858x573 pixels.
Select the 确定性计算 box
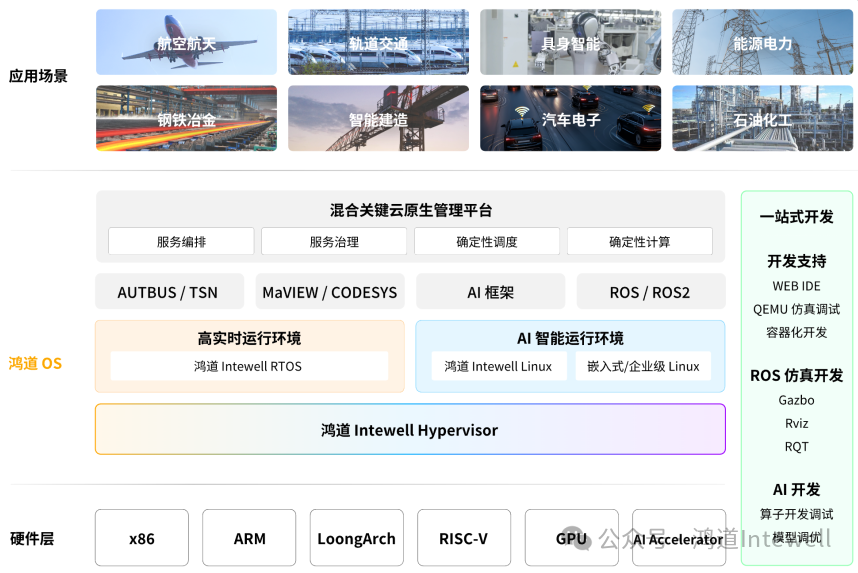(640, 241)
